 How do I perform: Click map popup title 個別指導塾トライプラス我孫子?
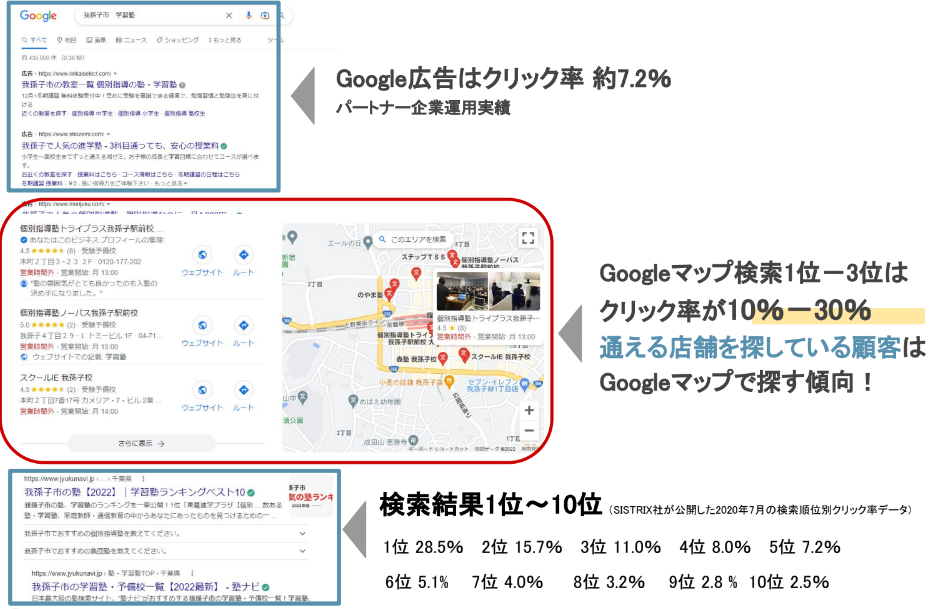tap(488, 319)
